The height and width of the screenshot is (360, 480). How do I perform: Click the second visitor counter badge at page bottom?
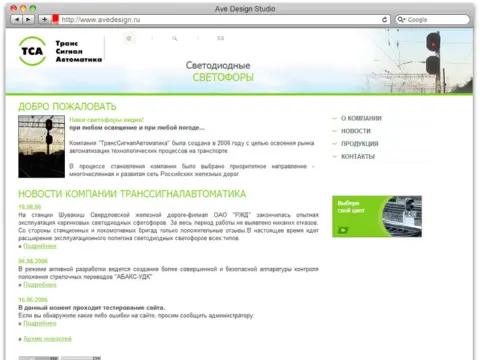[81, 358]
